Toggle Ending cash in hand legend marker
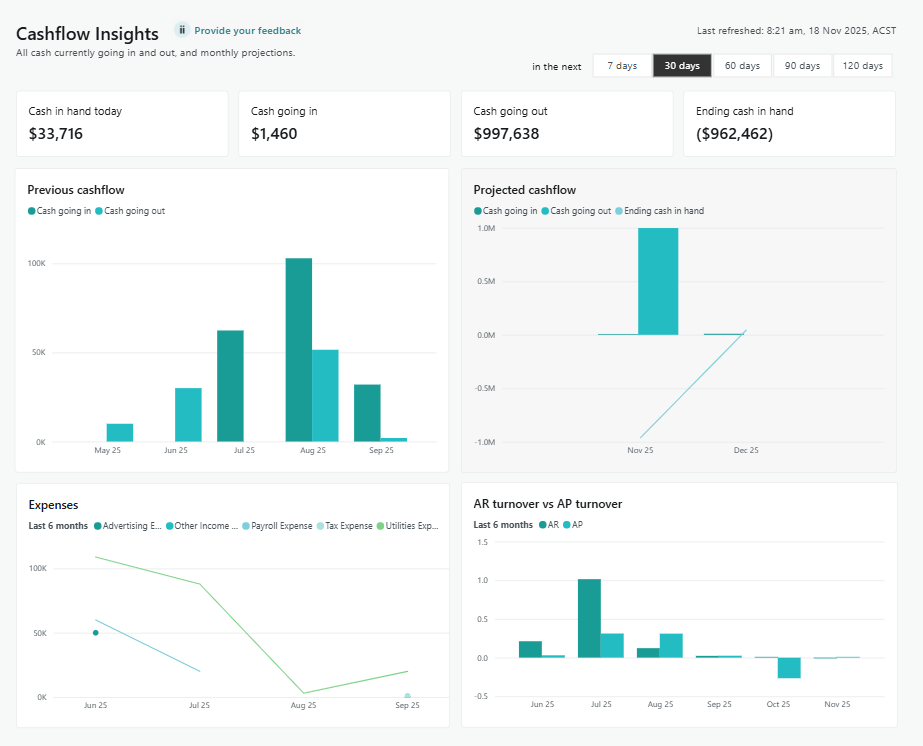The width and height of the screenshot is (923, 746). (663, 211)
